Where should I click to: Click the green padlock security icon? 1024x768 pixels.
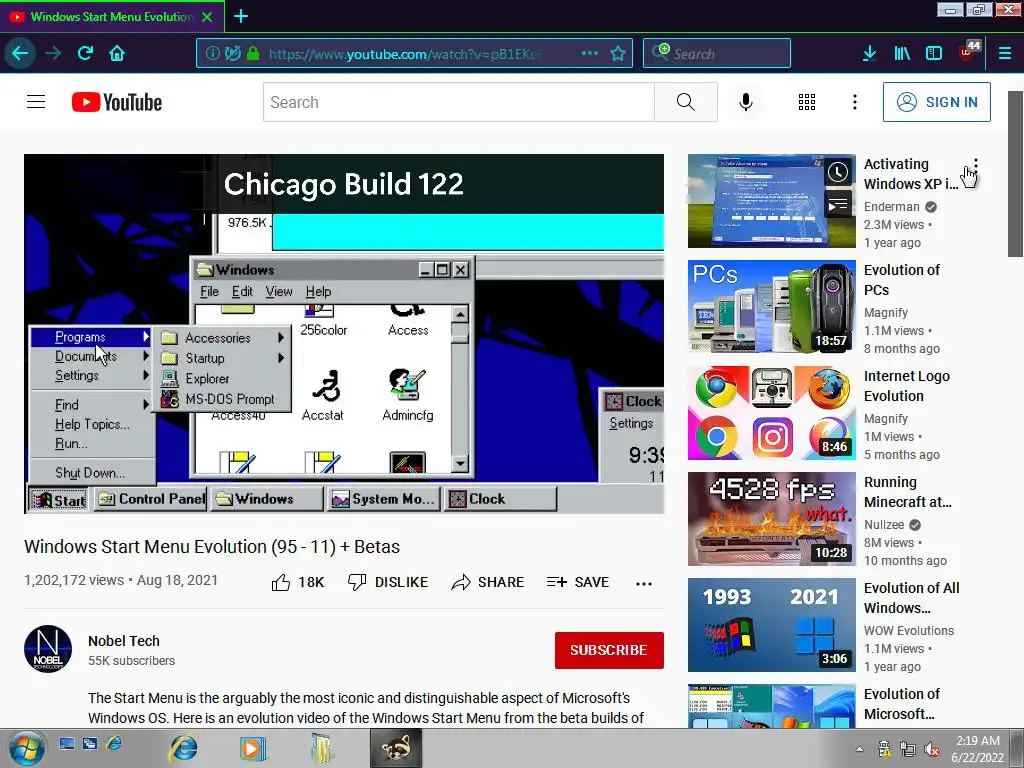point(253,54)
